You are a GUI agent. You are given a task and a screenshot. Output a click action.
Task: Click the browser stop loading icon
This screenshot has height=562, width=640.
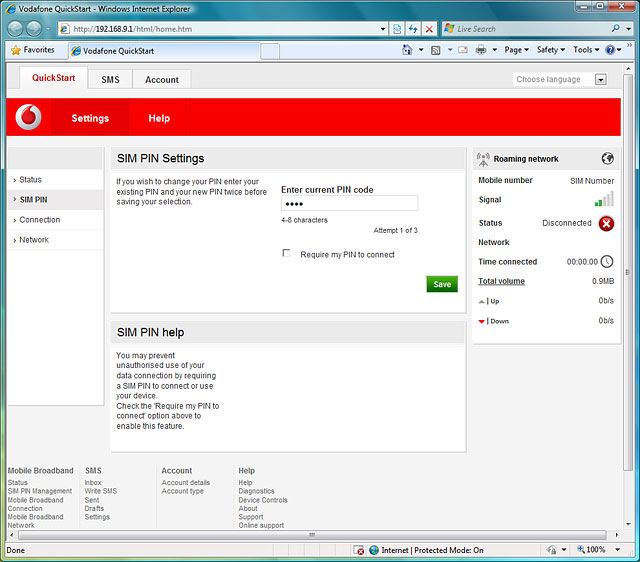(x=429, y=29)
